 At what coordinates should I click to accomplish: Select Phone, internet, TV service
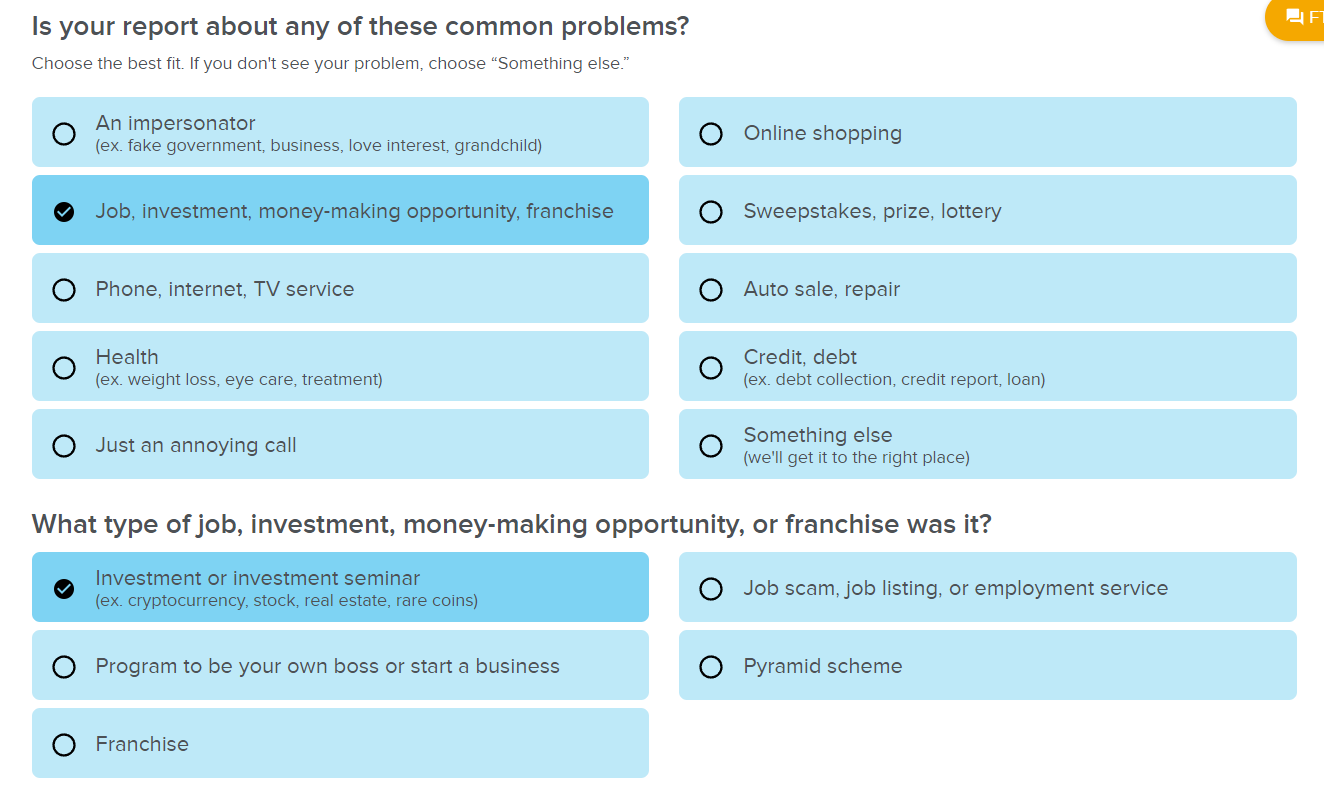[x=340, y=288]
